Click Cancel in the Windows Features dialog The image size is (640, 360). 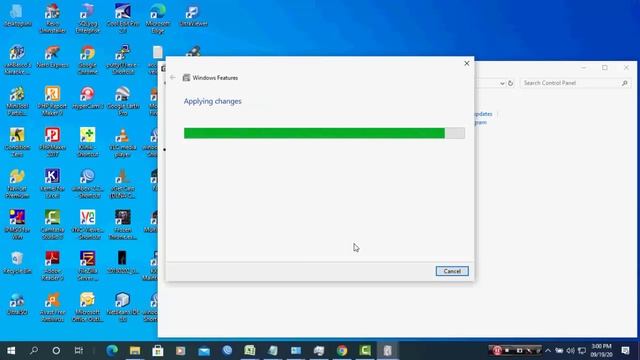pyautogui.click(x=452, y=271)
